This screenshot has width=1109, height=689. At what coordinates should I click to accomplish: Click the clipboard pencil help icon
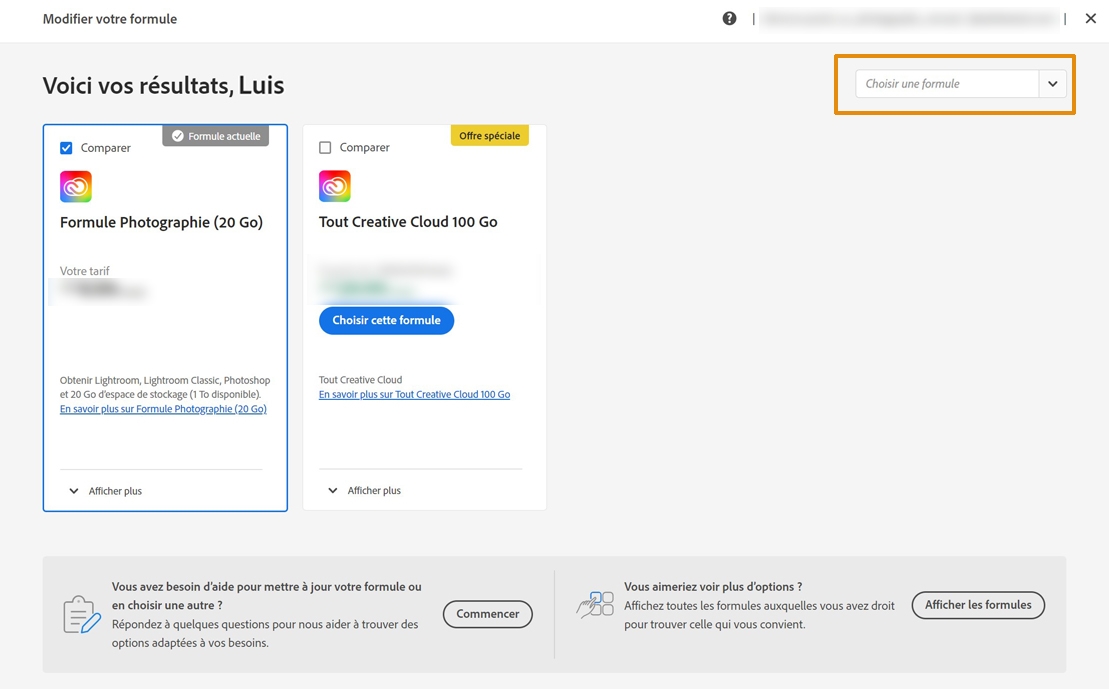click(x=81, y=614)
